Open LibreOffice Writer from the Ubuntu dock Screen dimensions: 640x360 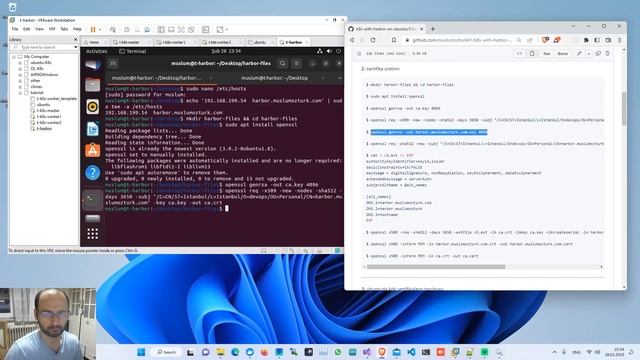tap(93, 129)
